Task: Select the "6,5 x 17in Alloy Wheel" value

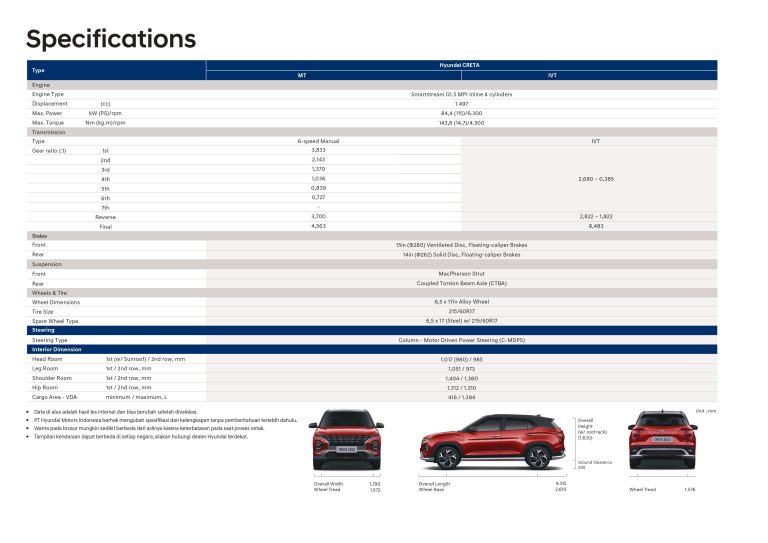Action: (461, 302)
